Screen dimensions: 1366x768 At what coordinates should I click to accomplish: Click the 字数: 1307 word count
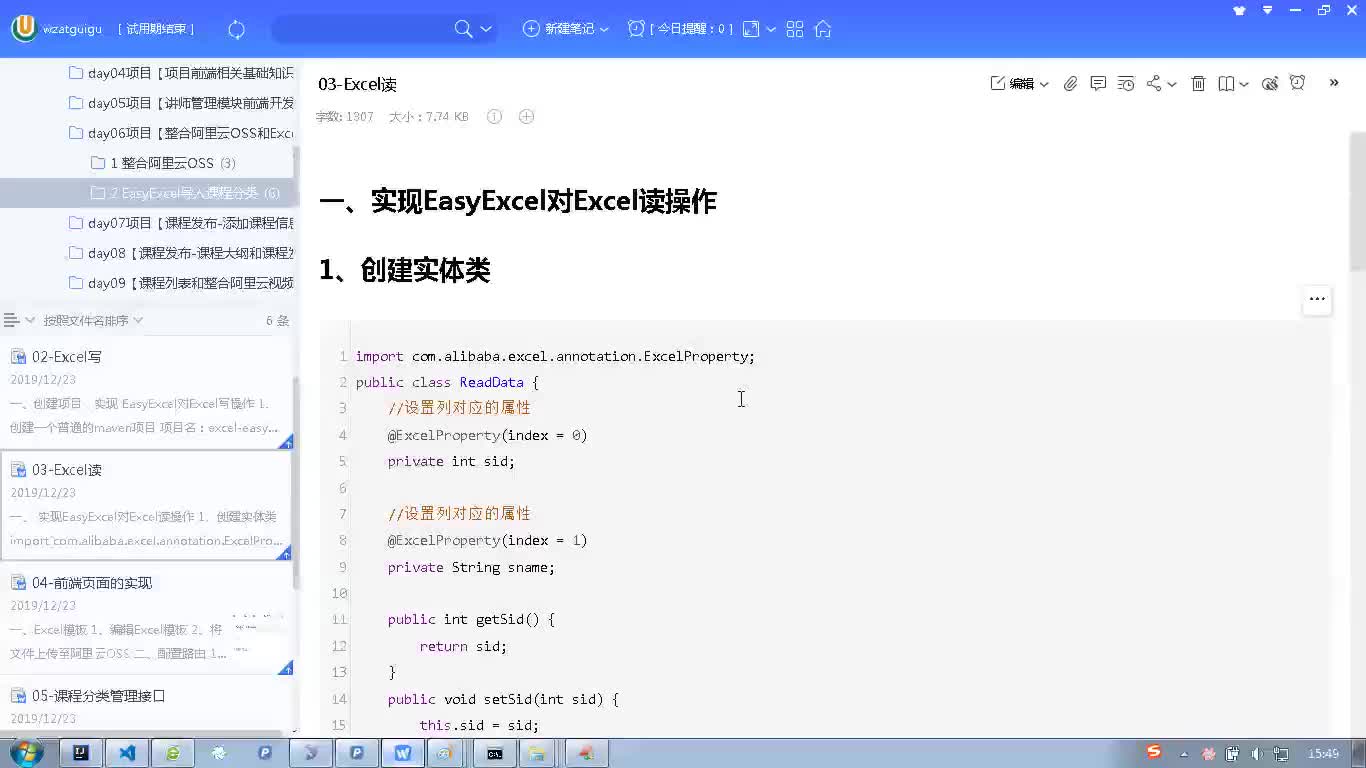coord(345,117)
